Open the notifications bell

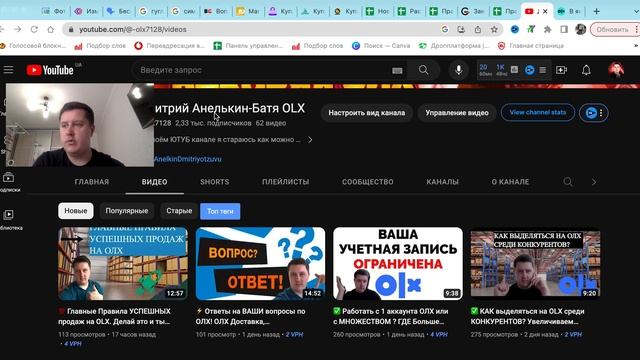(586, 70)
